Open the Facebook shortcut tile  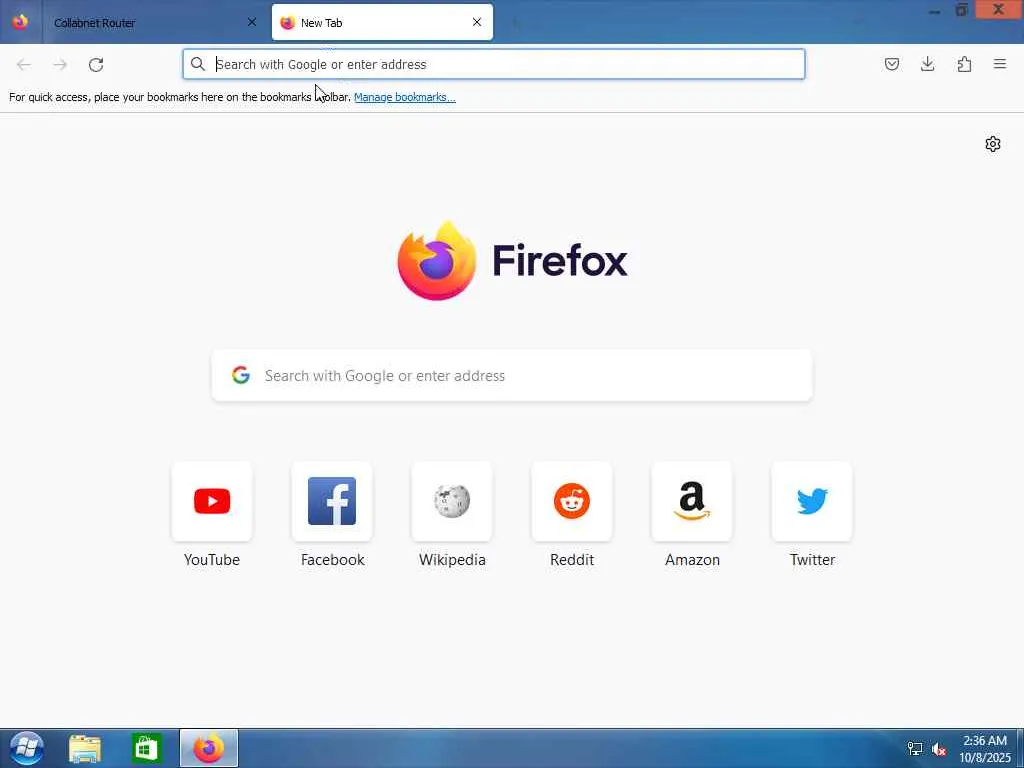pos(332,501)
